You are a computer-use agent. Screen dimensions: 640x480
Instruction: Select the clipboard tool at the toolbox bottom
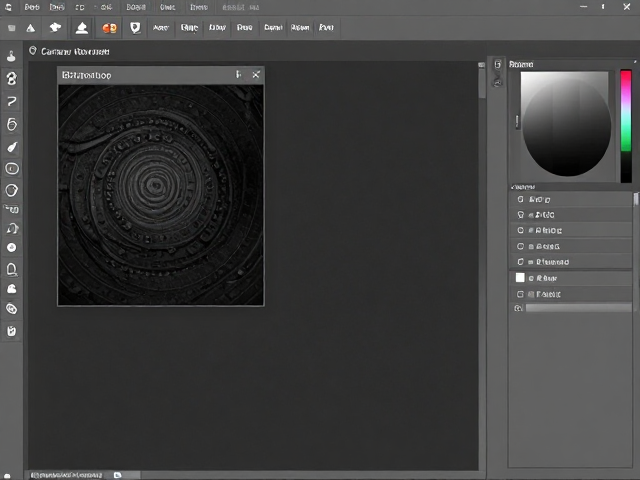[x=11, y=331]
